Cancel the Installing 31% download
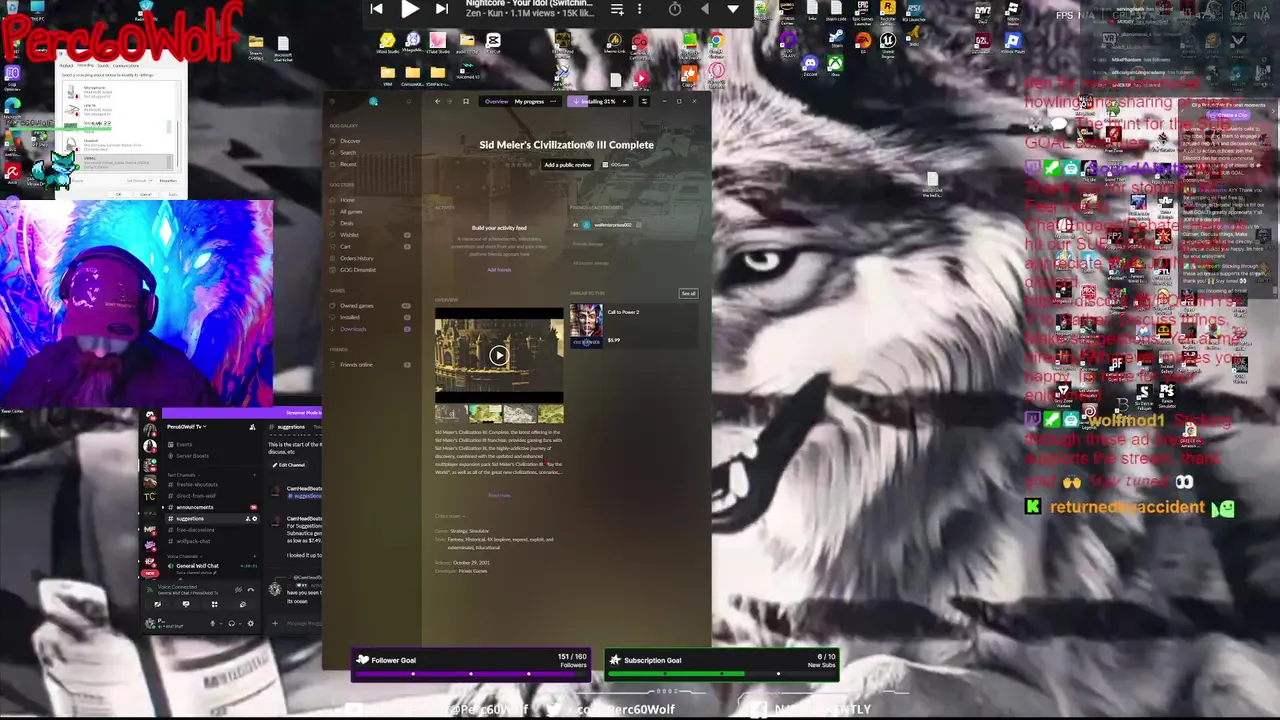Image resolution: width=1280 pixels, height=720 pixels. point(624,101)
